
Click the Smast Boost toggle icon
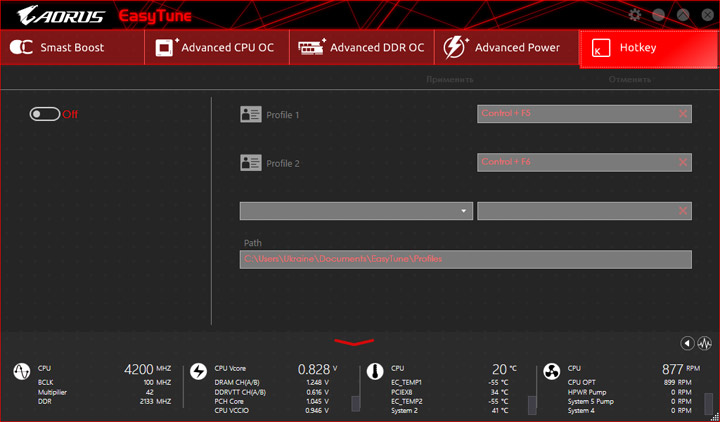click(21, 47)
